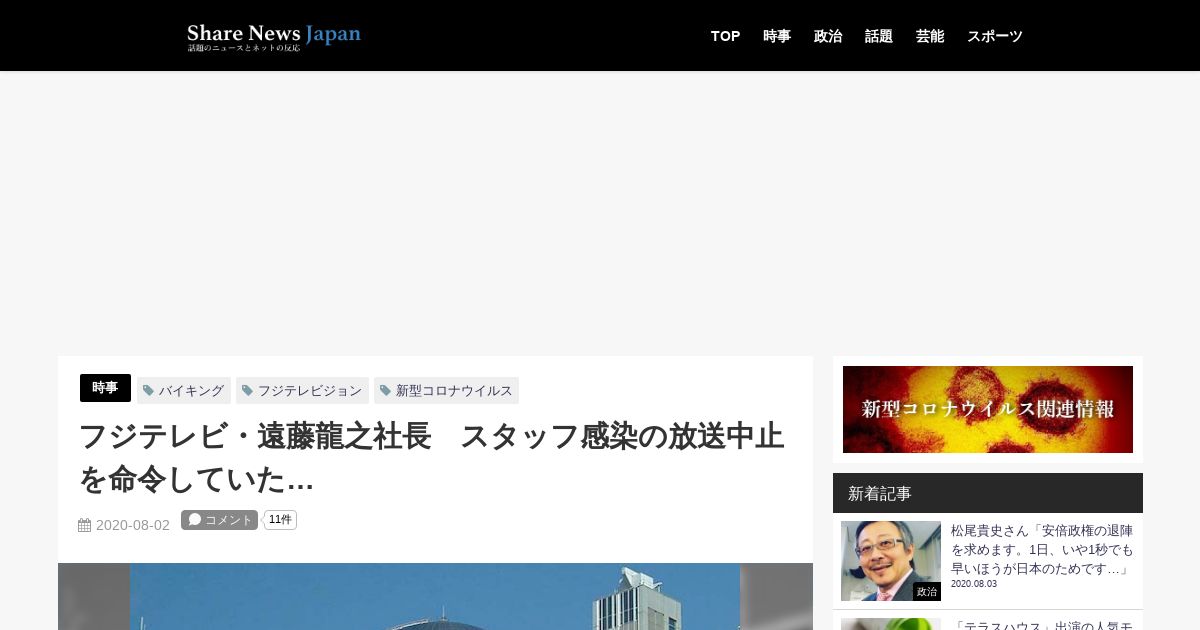Screen dimensions: 1200x630
Task: Open the 話題 navigation menu
Action: pyautogui.click(x=879, y=36)
